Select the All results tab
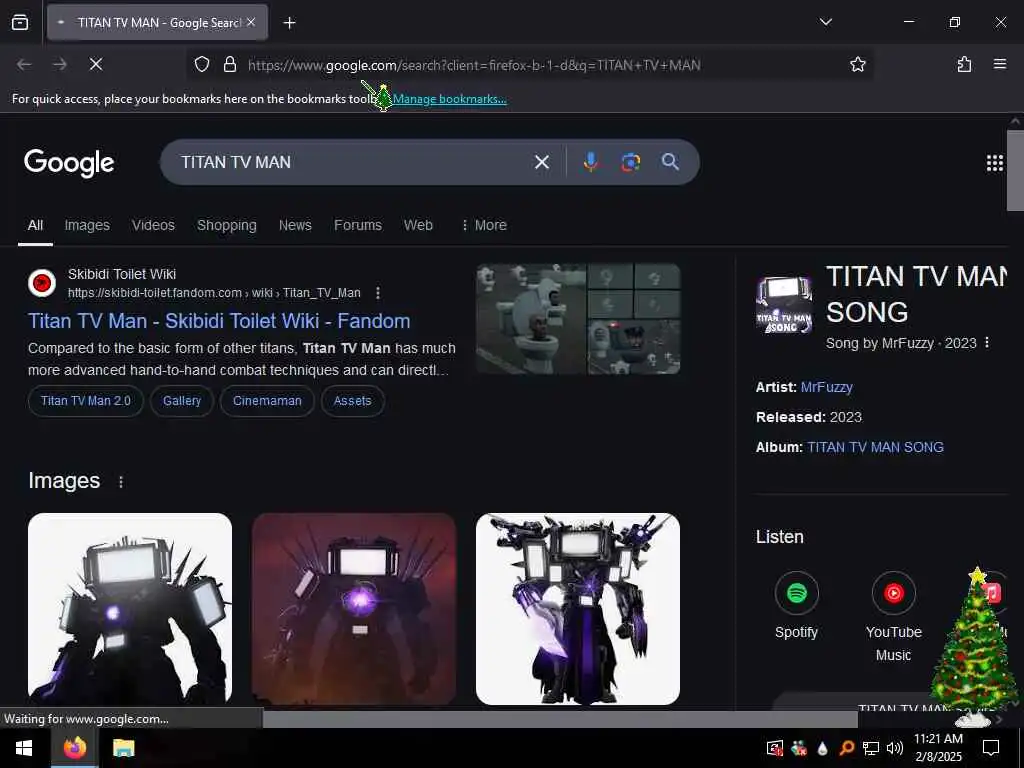Image resolution: width=1024 pixels, height=768 pixels. (35, 225)
